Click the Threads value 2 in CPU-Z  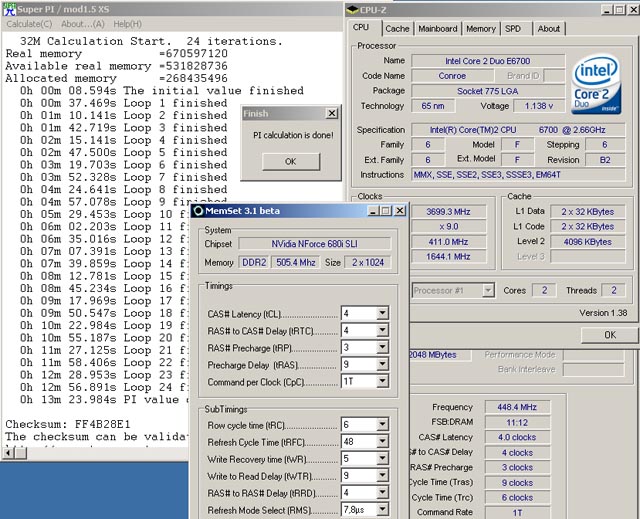(x=614, y=290)
